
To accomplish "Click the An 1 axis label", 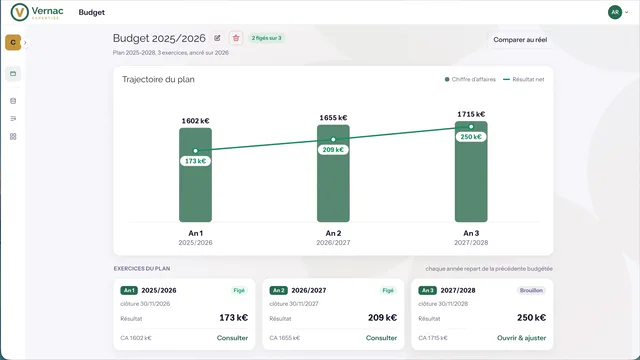I will (x=196, y=233).
